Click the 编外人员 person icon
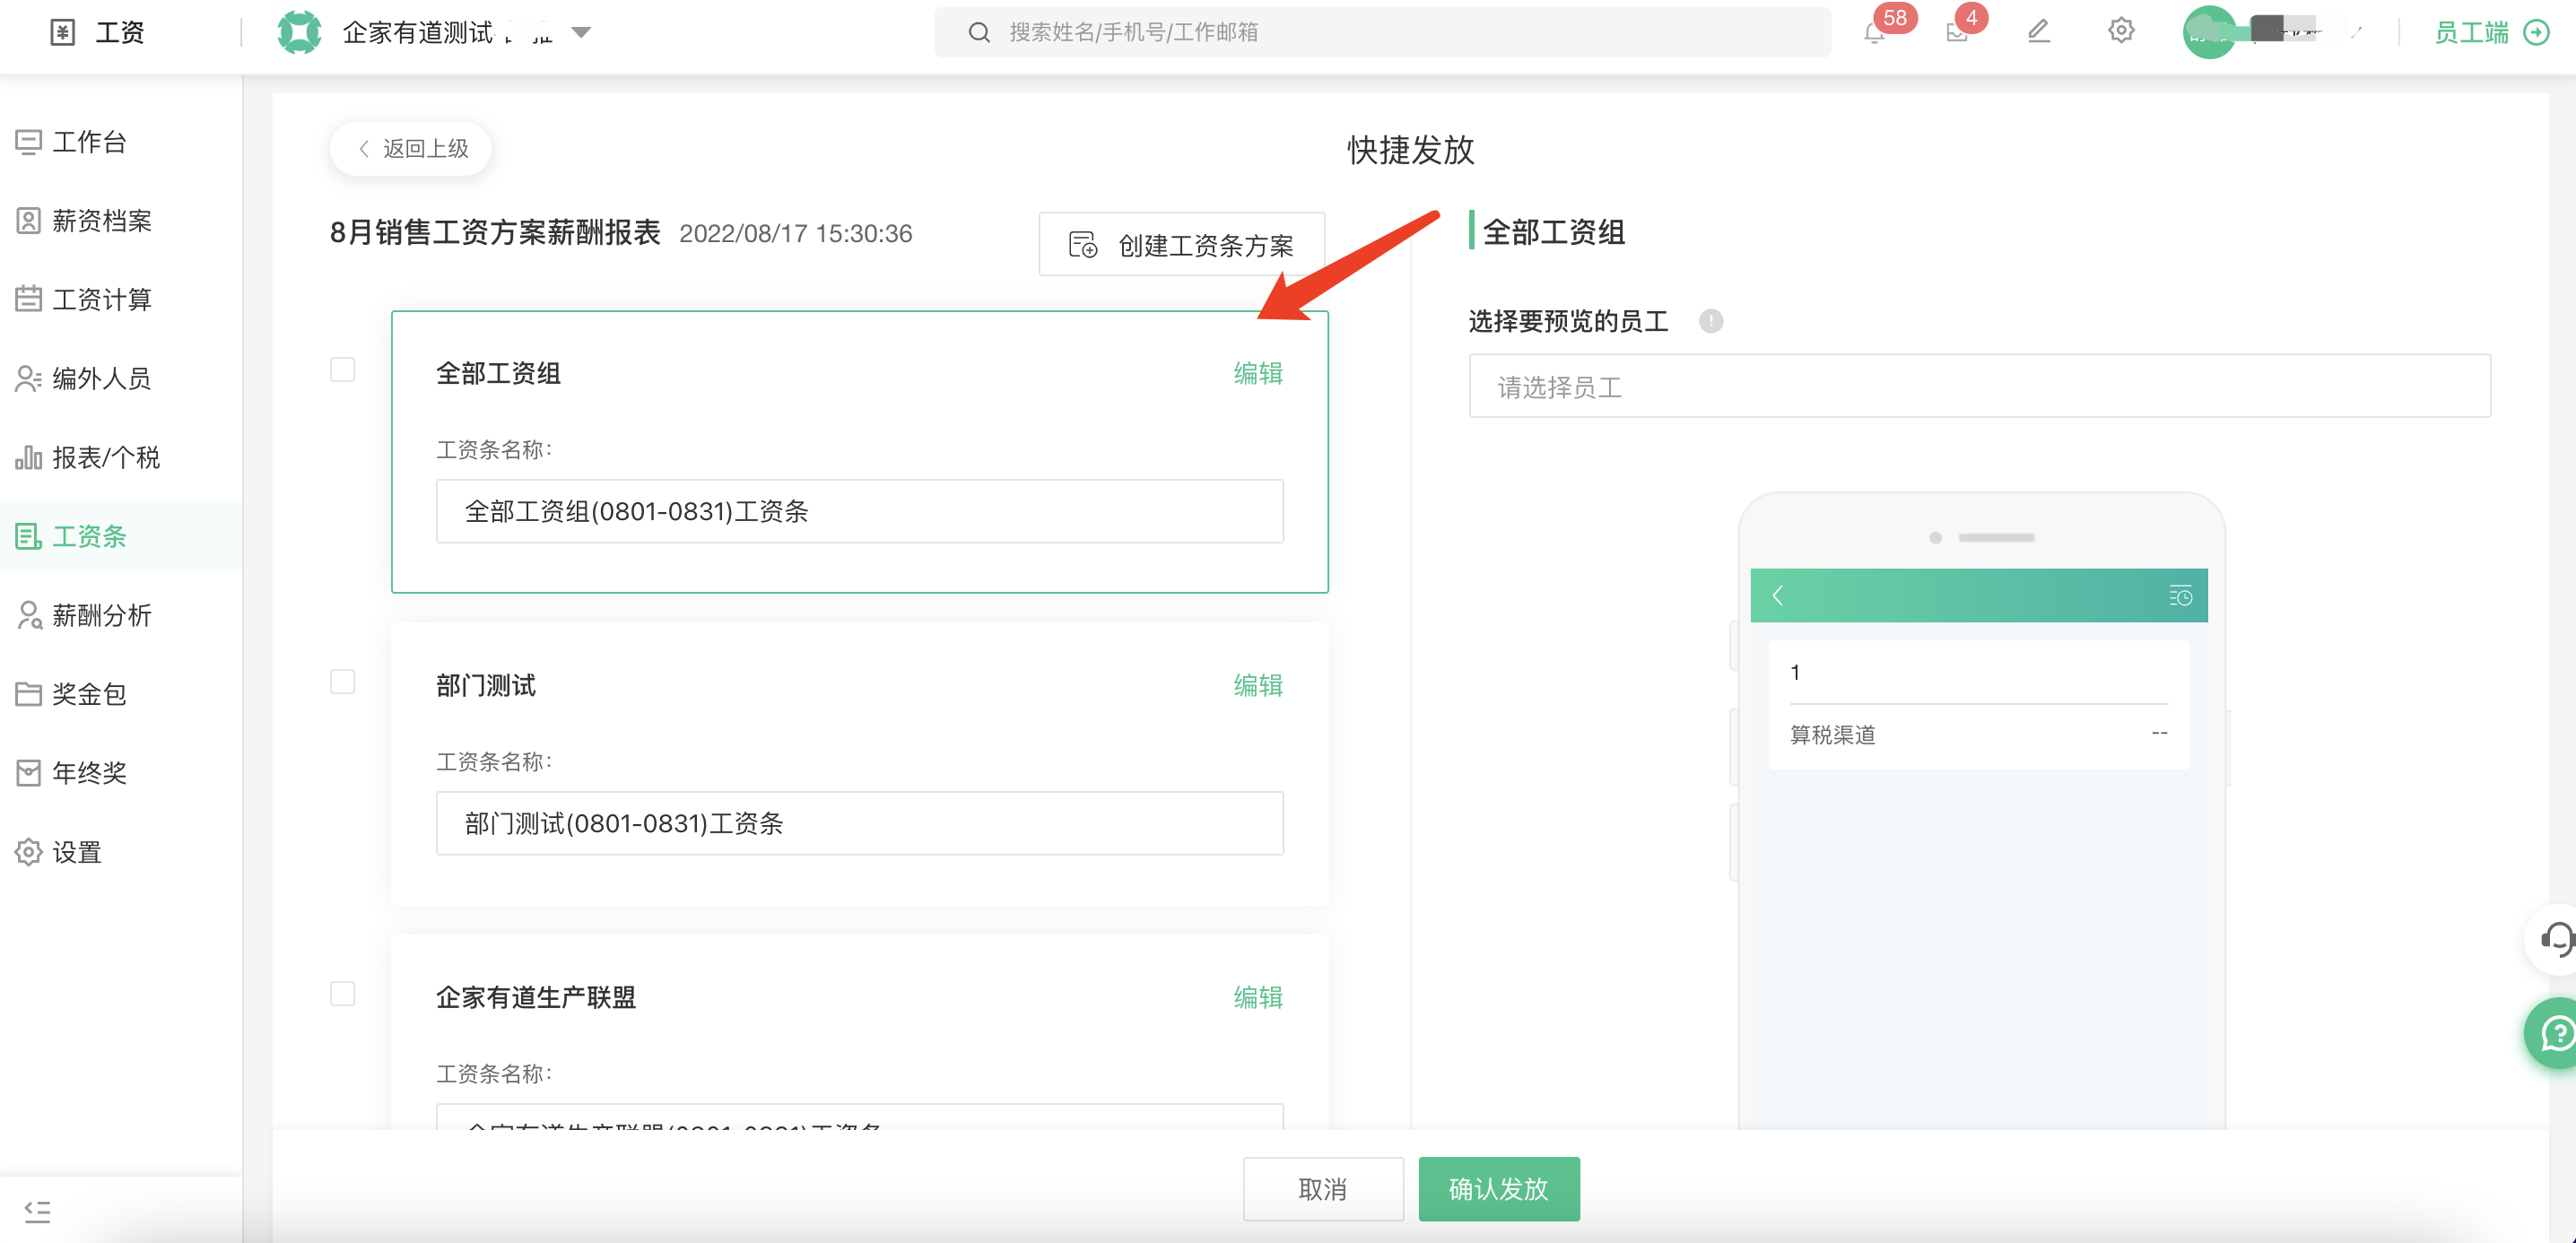 [x=28, y=378]
